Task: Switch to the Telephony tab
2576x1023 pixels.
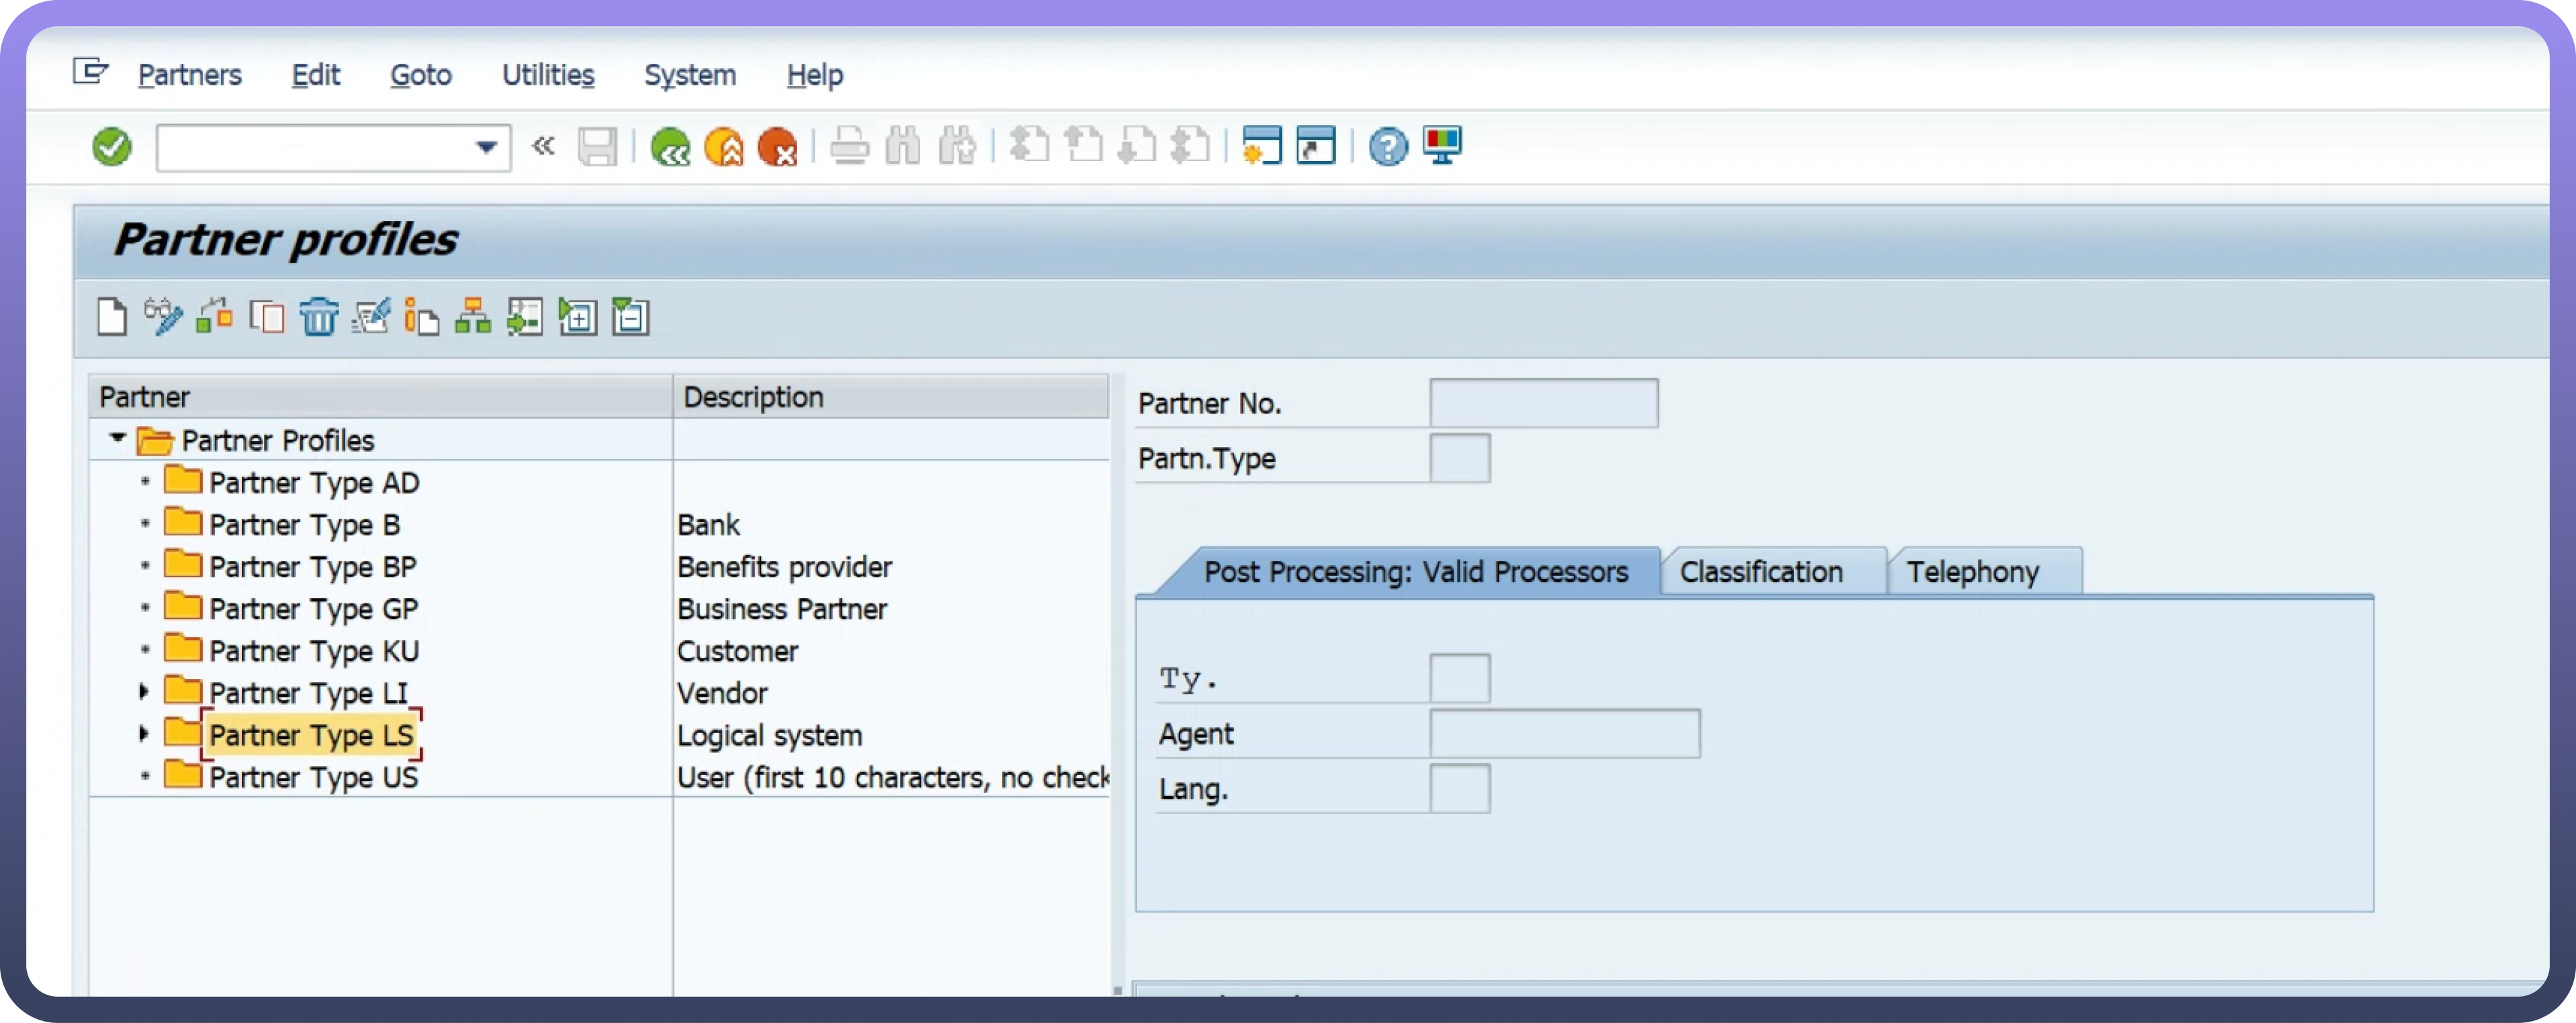Action: pyautogui.click(x=1971, y=572)
